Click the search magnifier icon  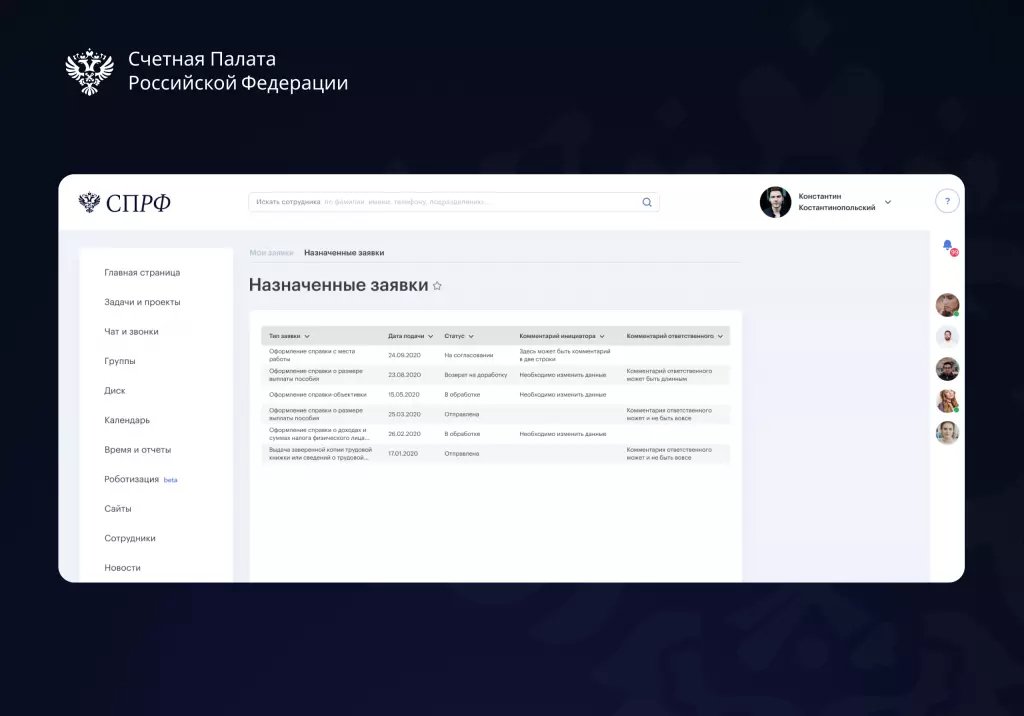[x=647, y=202]
